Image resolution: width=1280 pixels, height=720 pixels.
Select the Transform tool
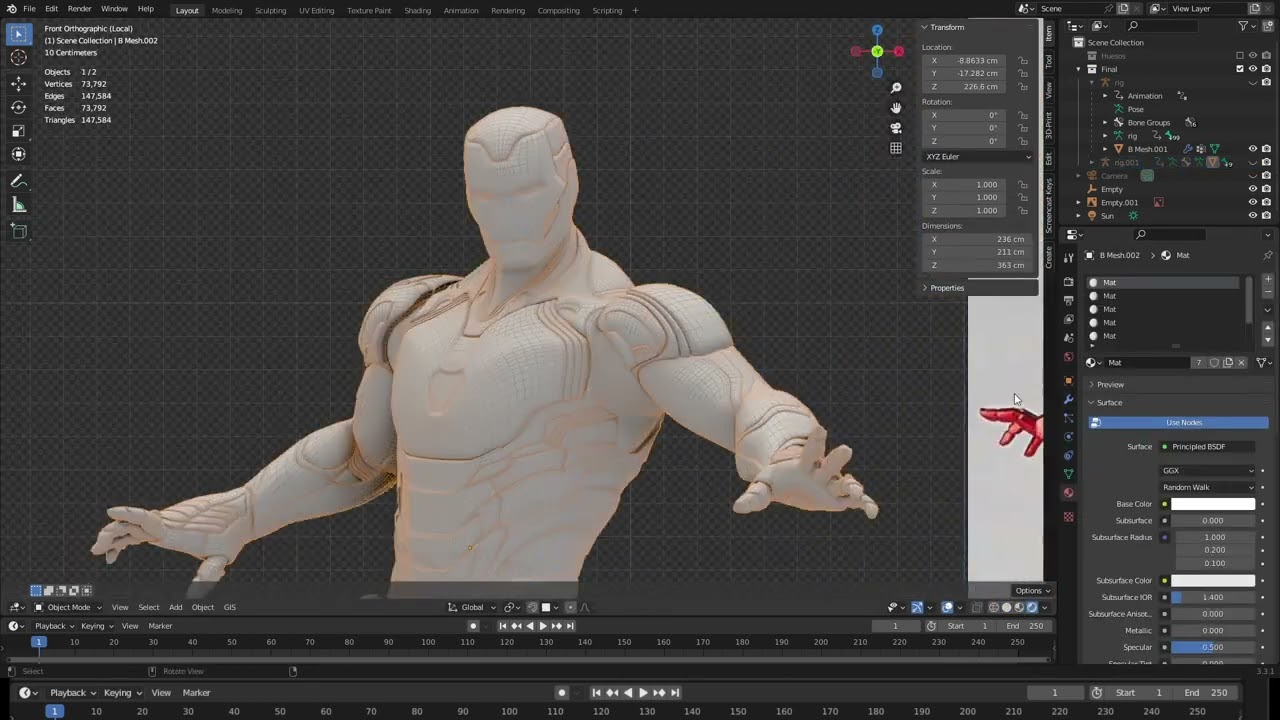pyautogui.click(x=18, y=154)
